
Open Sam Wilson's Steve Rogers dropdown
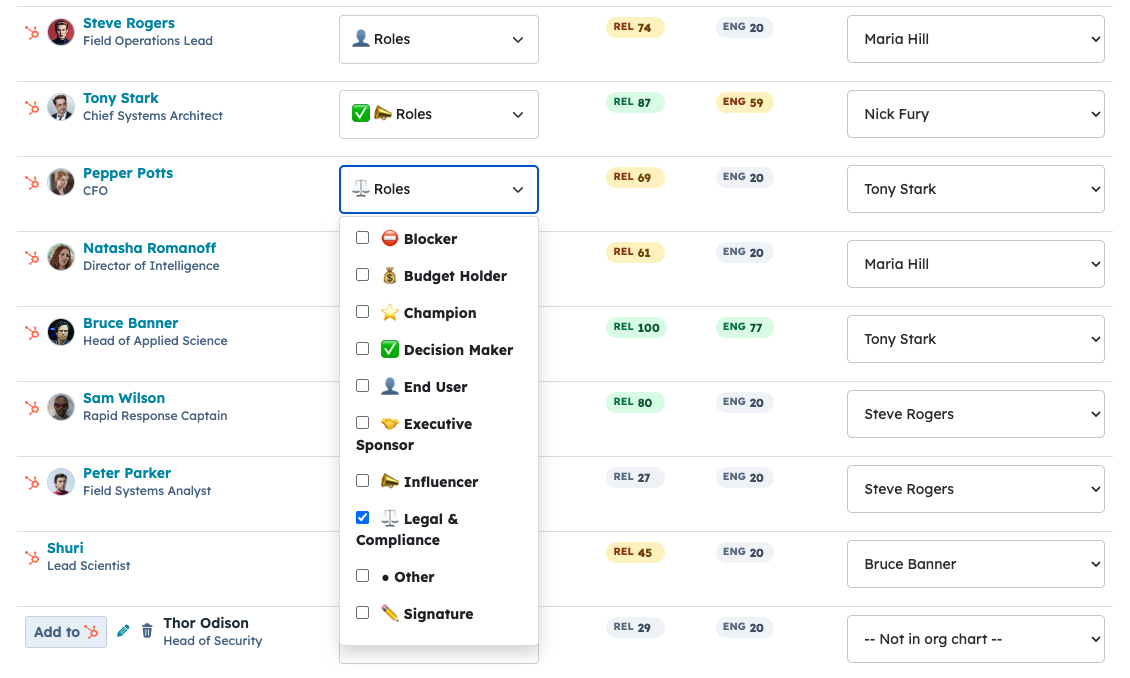[976, 414]
